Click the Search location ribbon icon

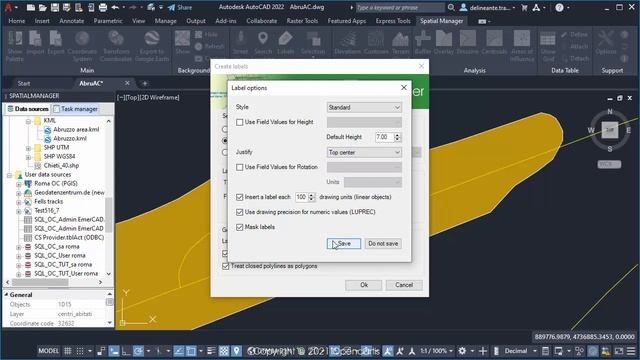point(263,43)
